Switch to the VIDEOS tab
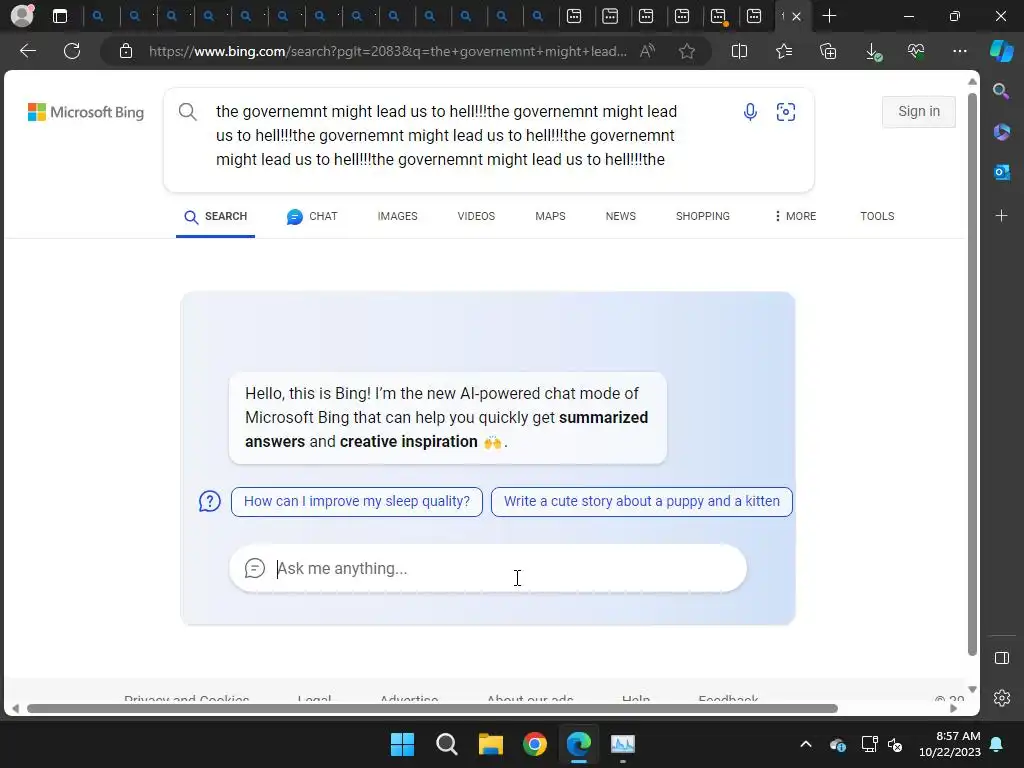 (476, 216)
